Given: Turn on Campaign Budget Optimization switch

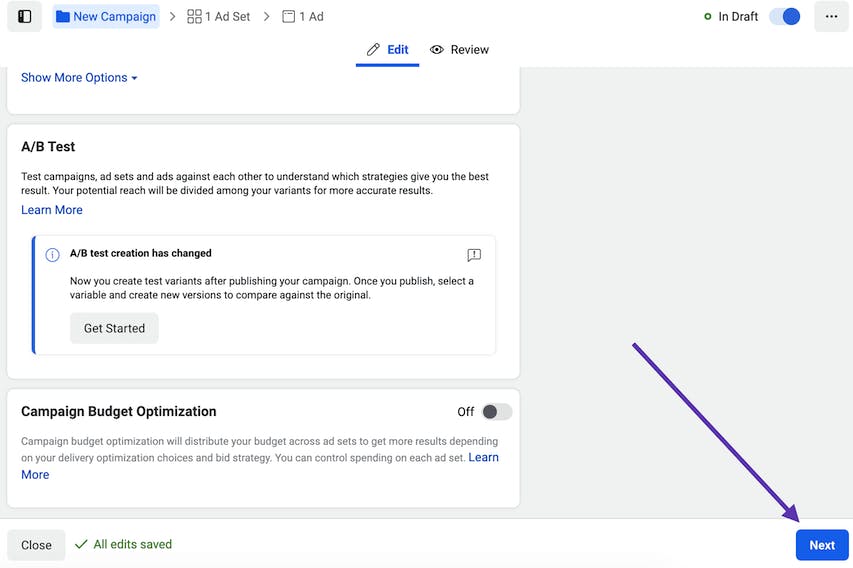Looking at the screenshot, I should (497, 412).
